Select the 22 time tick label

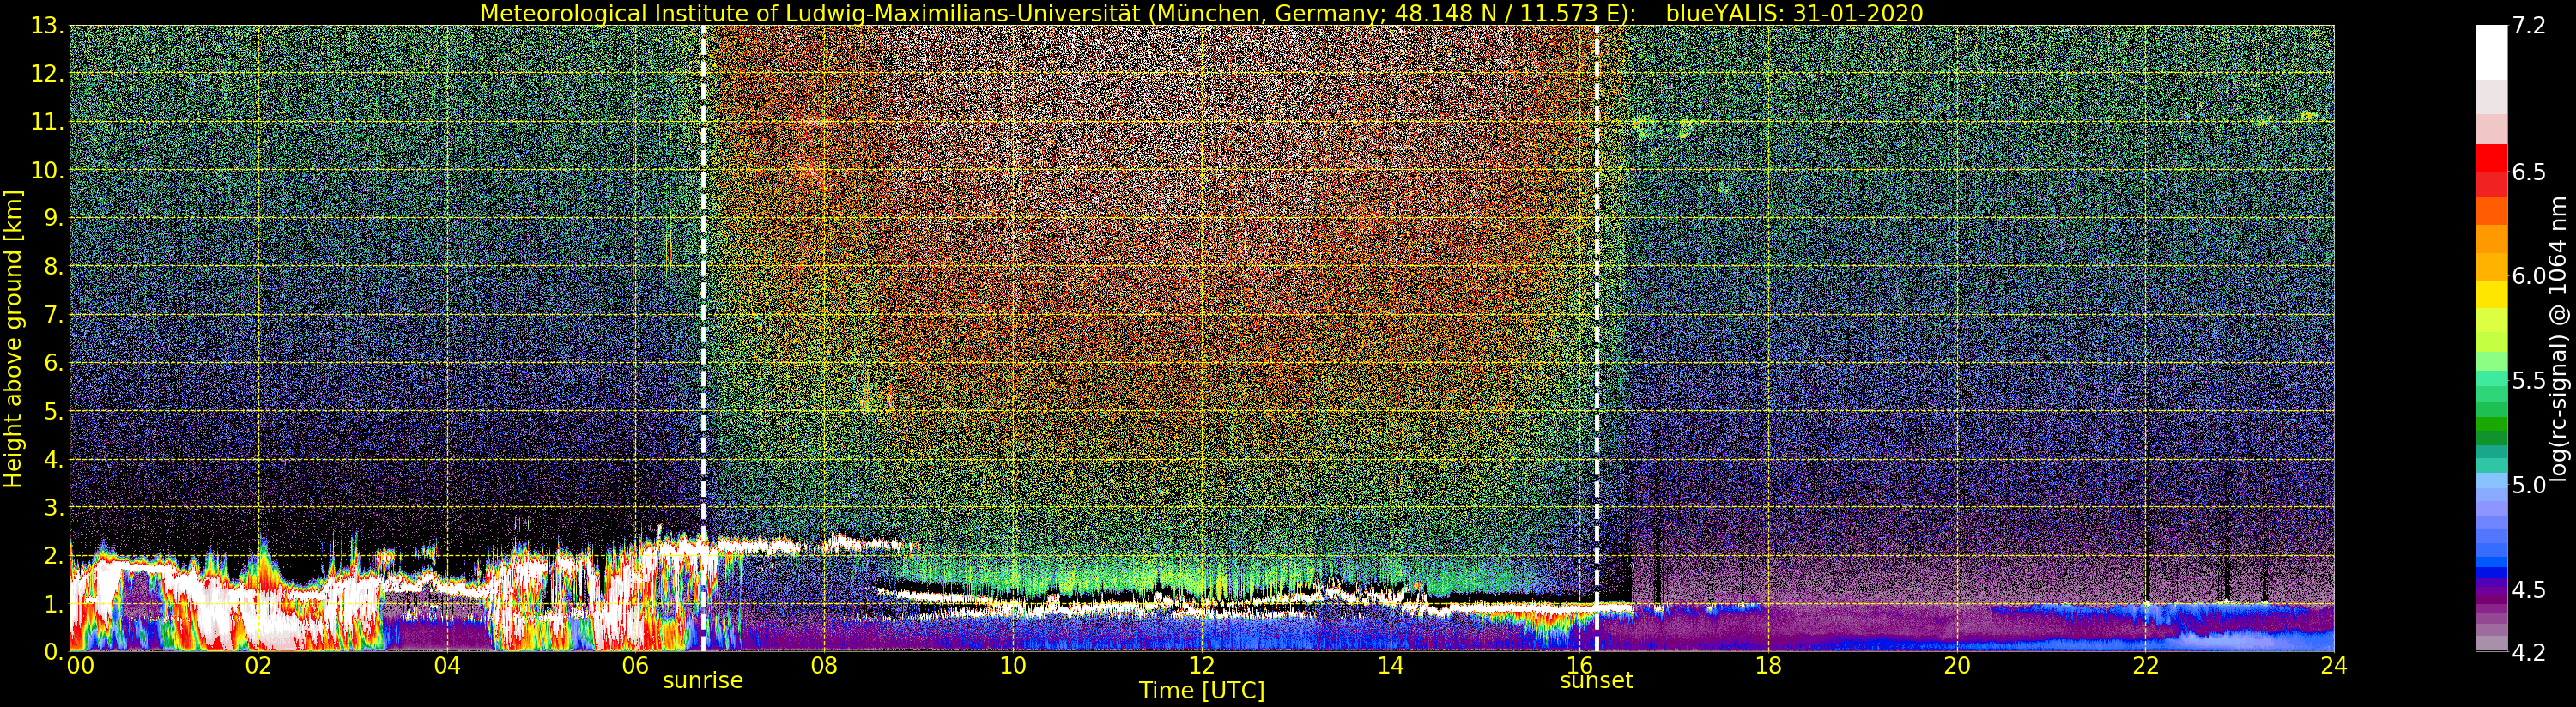[2145, 666]
